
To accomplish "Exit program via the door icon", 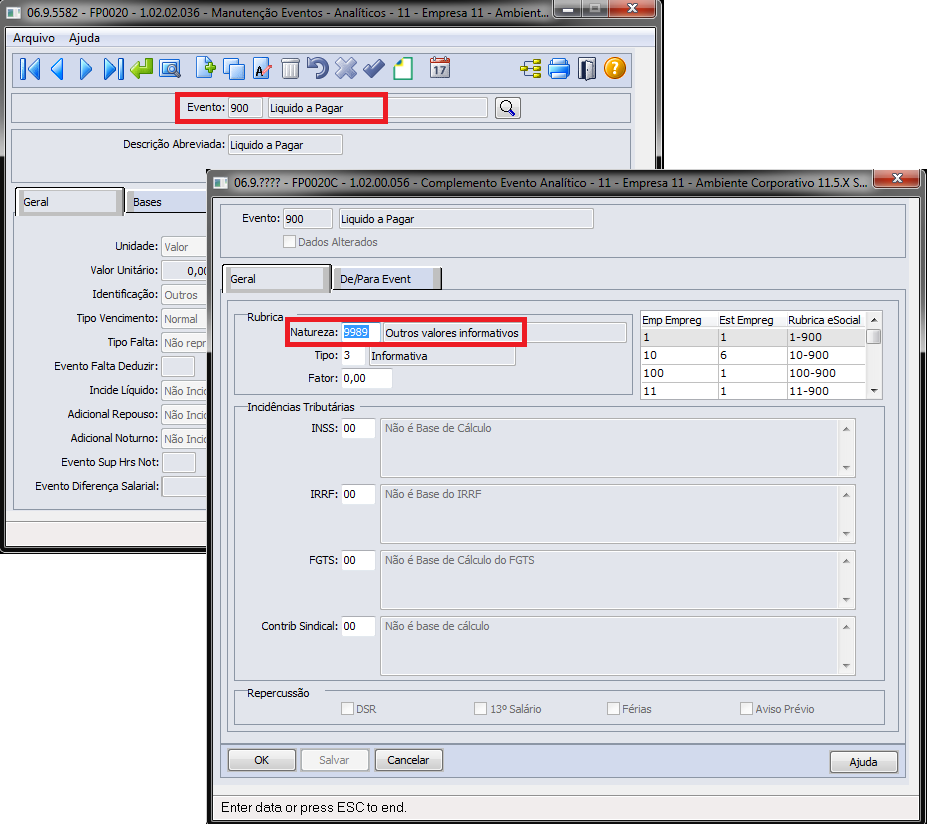I will tap(587, 69).
